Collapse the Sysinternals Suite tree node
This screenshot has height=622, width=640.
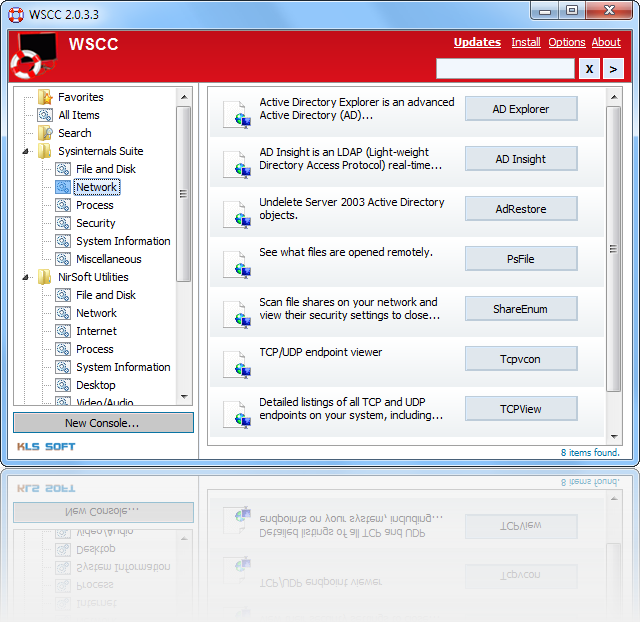[x=26, y=151]
